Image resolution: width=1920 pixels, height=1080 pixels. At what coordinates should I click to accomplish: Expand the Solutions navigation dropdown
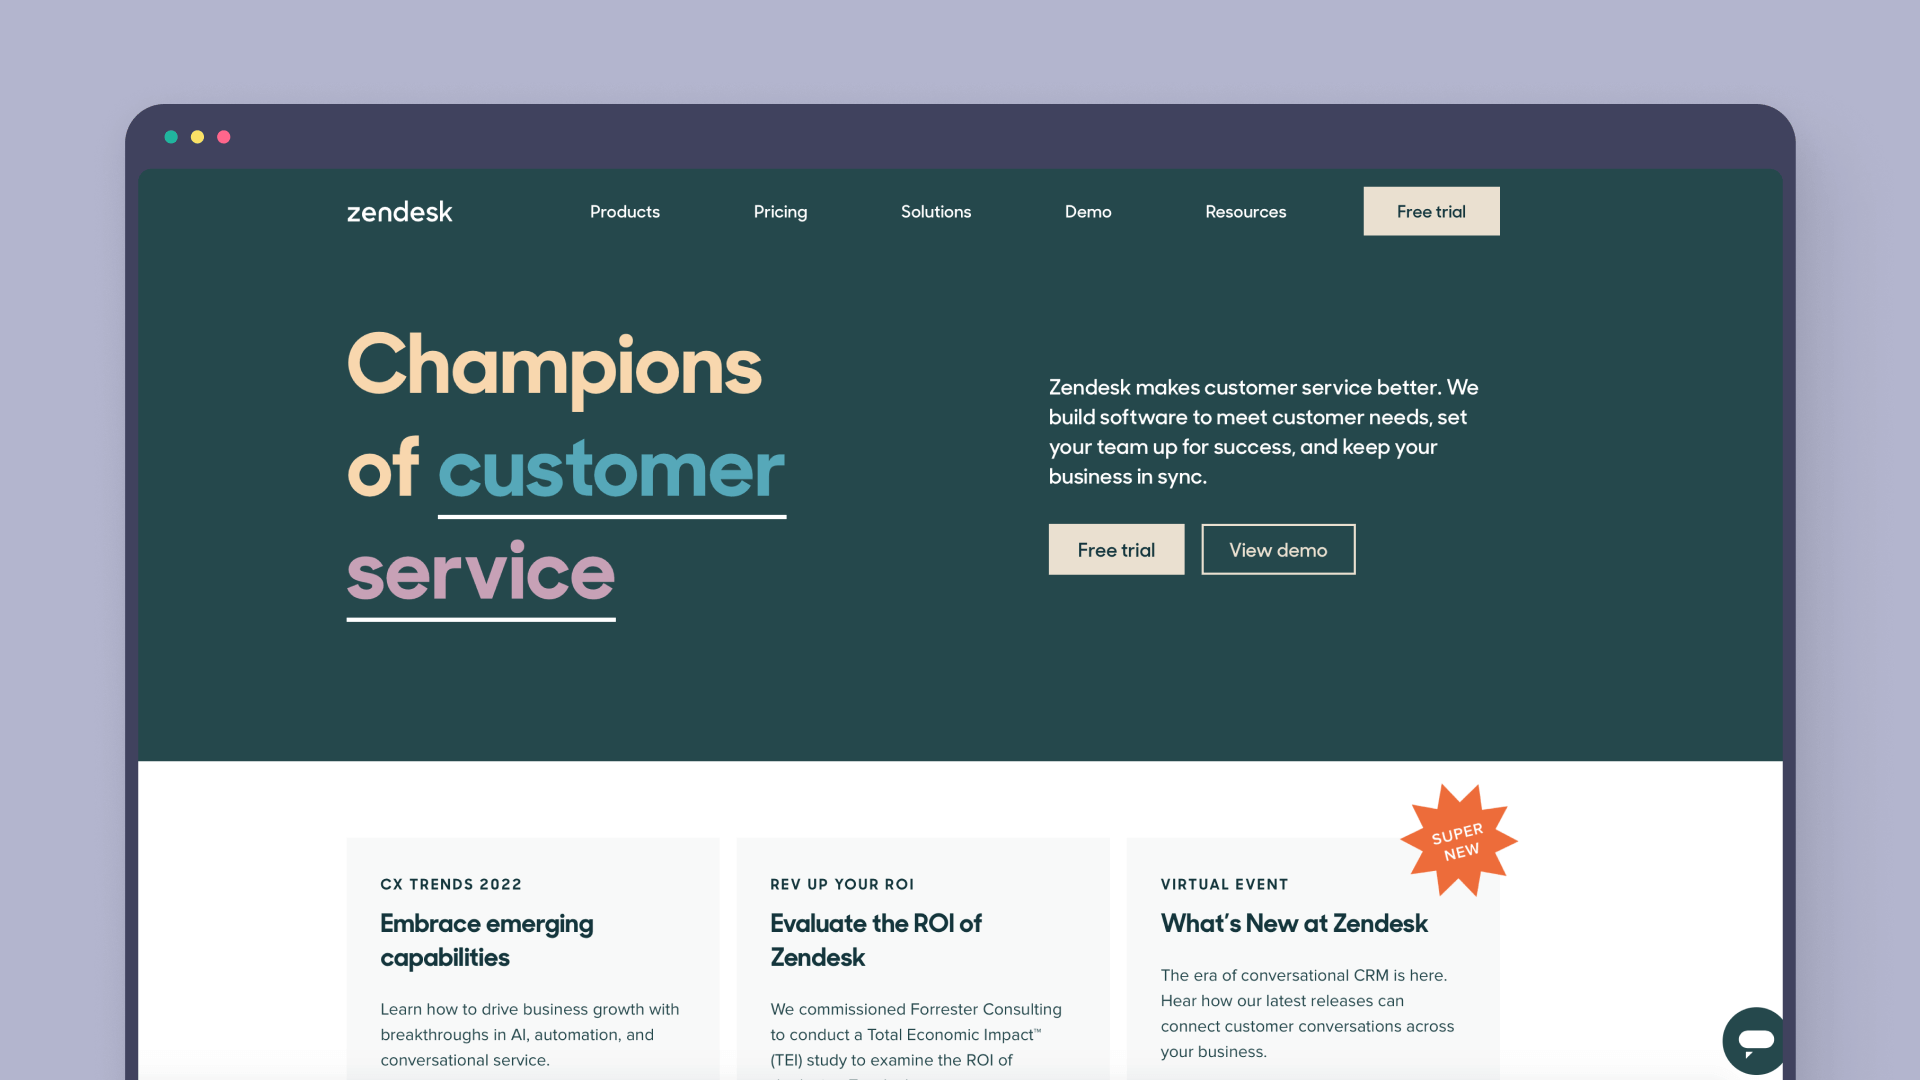pyautogui.click(x=935, y=211)
